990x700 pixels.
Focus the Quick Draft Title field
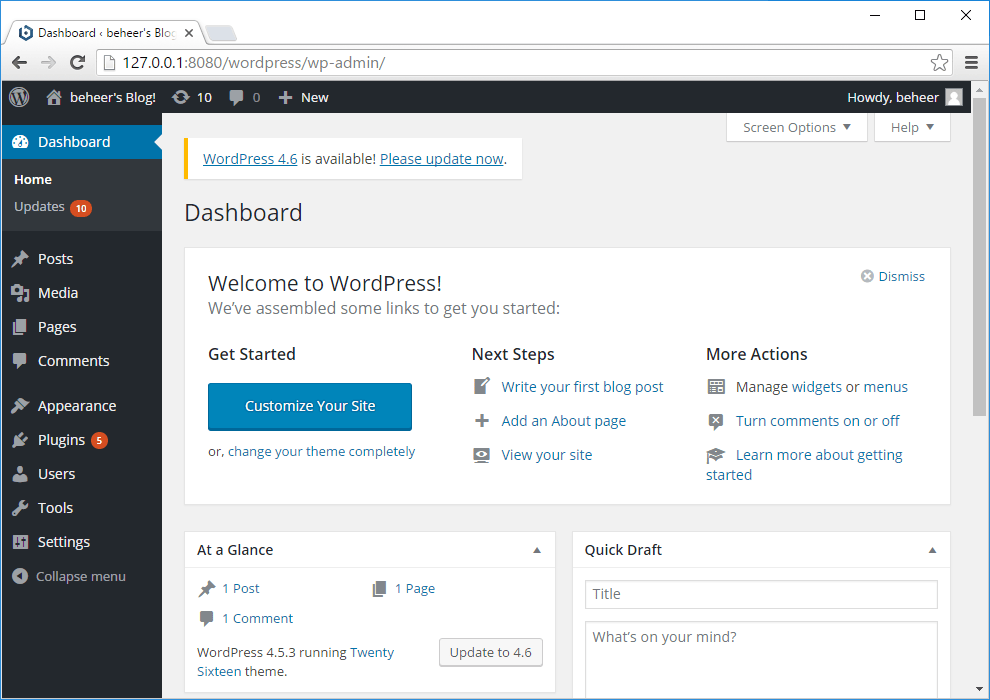(761, 594)
